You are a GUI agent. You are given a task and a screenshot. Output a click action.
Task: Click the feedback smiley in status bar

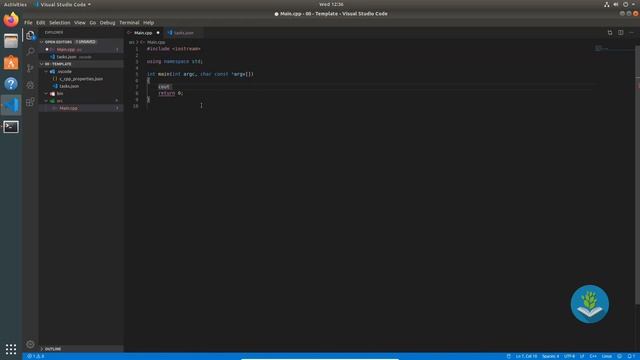[620, 356]
